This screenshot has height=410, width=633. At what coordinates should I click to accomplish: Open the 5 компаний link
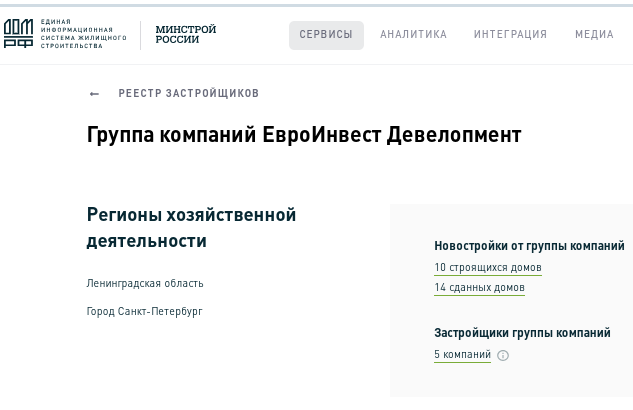462,355
